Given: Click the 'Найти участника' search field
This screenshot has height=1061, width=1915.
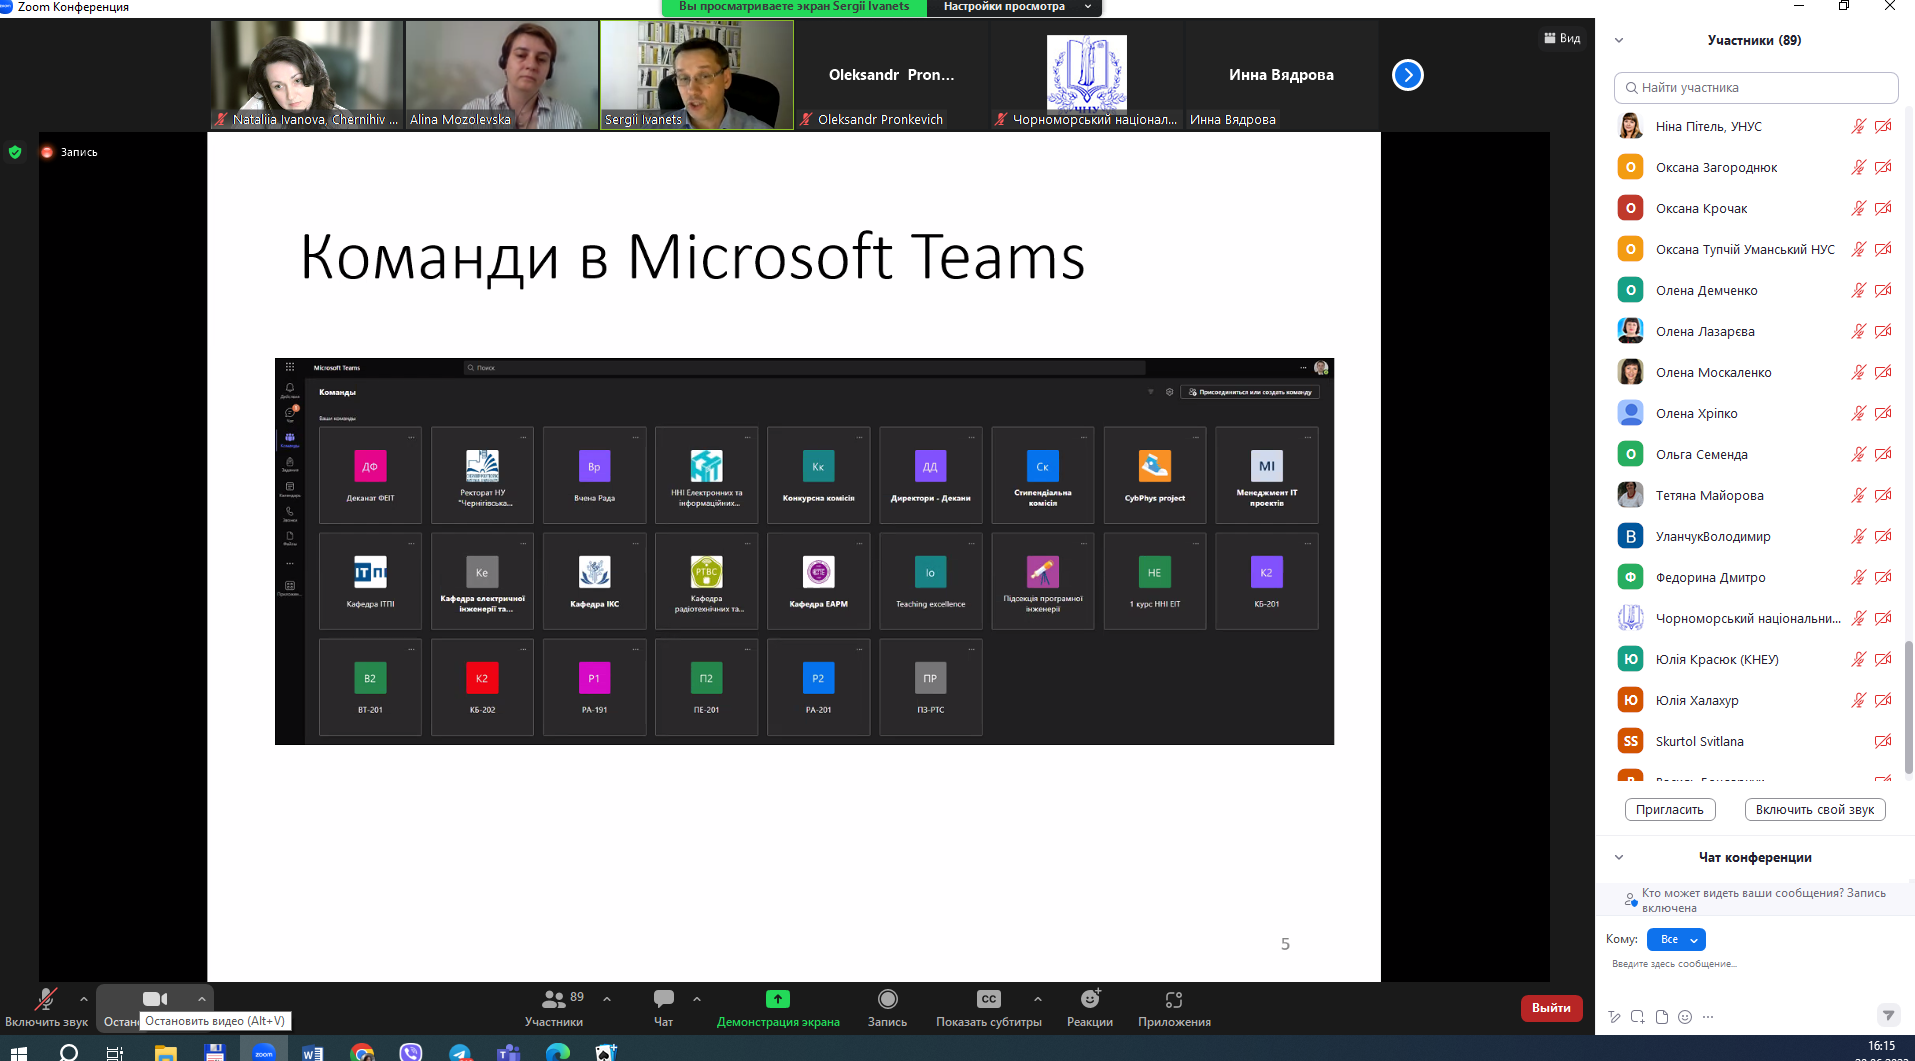Looking at the screenshot, I should [1756, 87].
